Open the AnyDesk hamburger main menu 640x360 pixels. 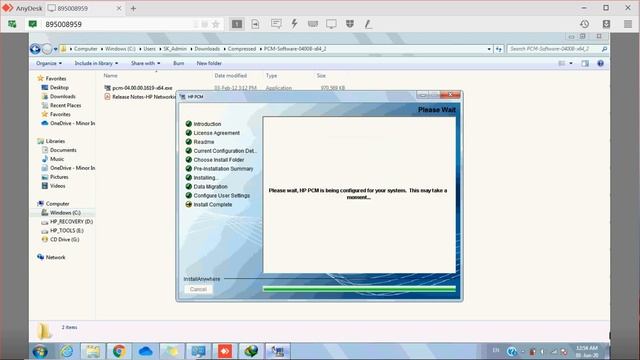[628, 24]
